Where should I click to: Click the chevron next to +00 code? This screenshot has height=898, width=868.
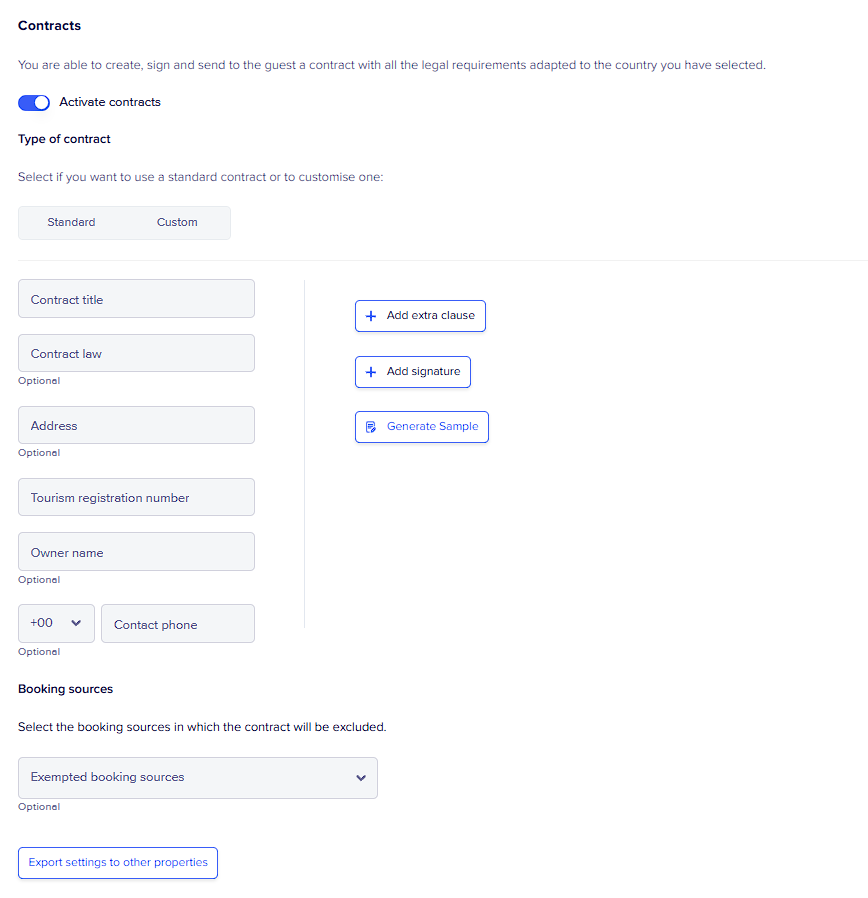[x=76, y=623]
